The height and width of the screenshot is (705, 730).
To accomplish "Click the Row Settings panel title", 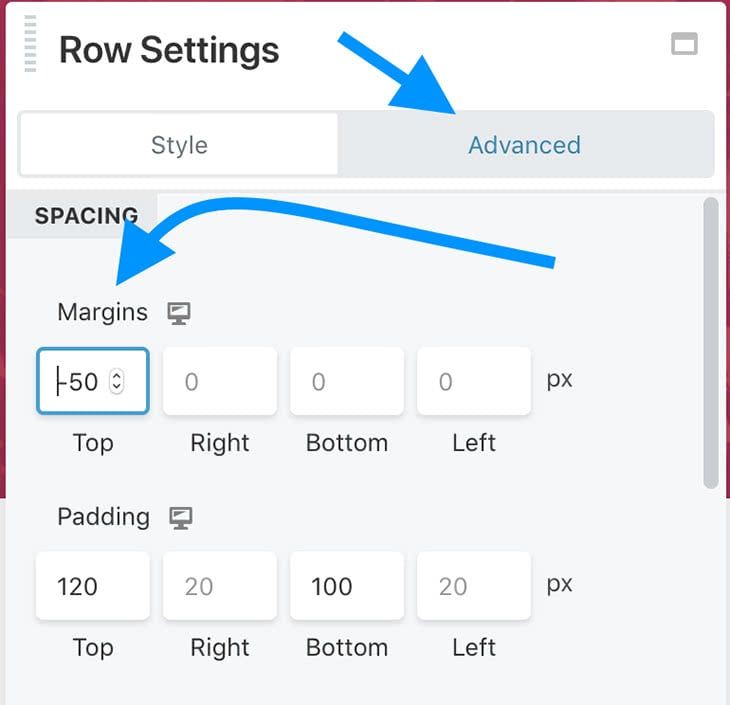I will 169,50.
